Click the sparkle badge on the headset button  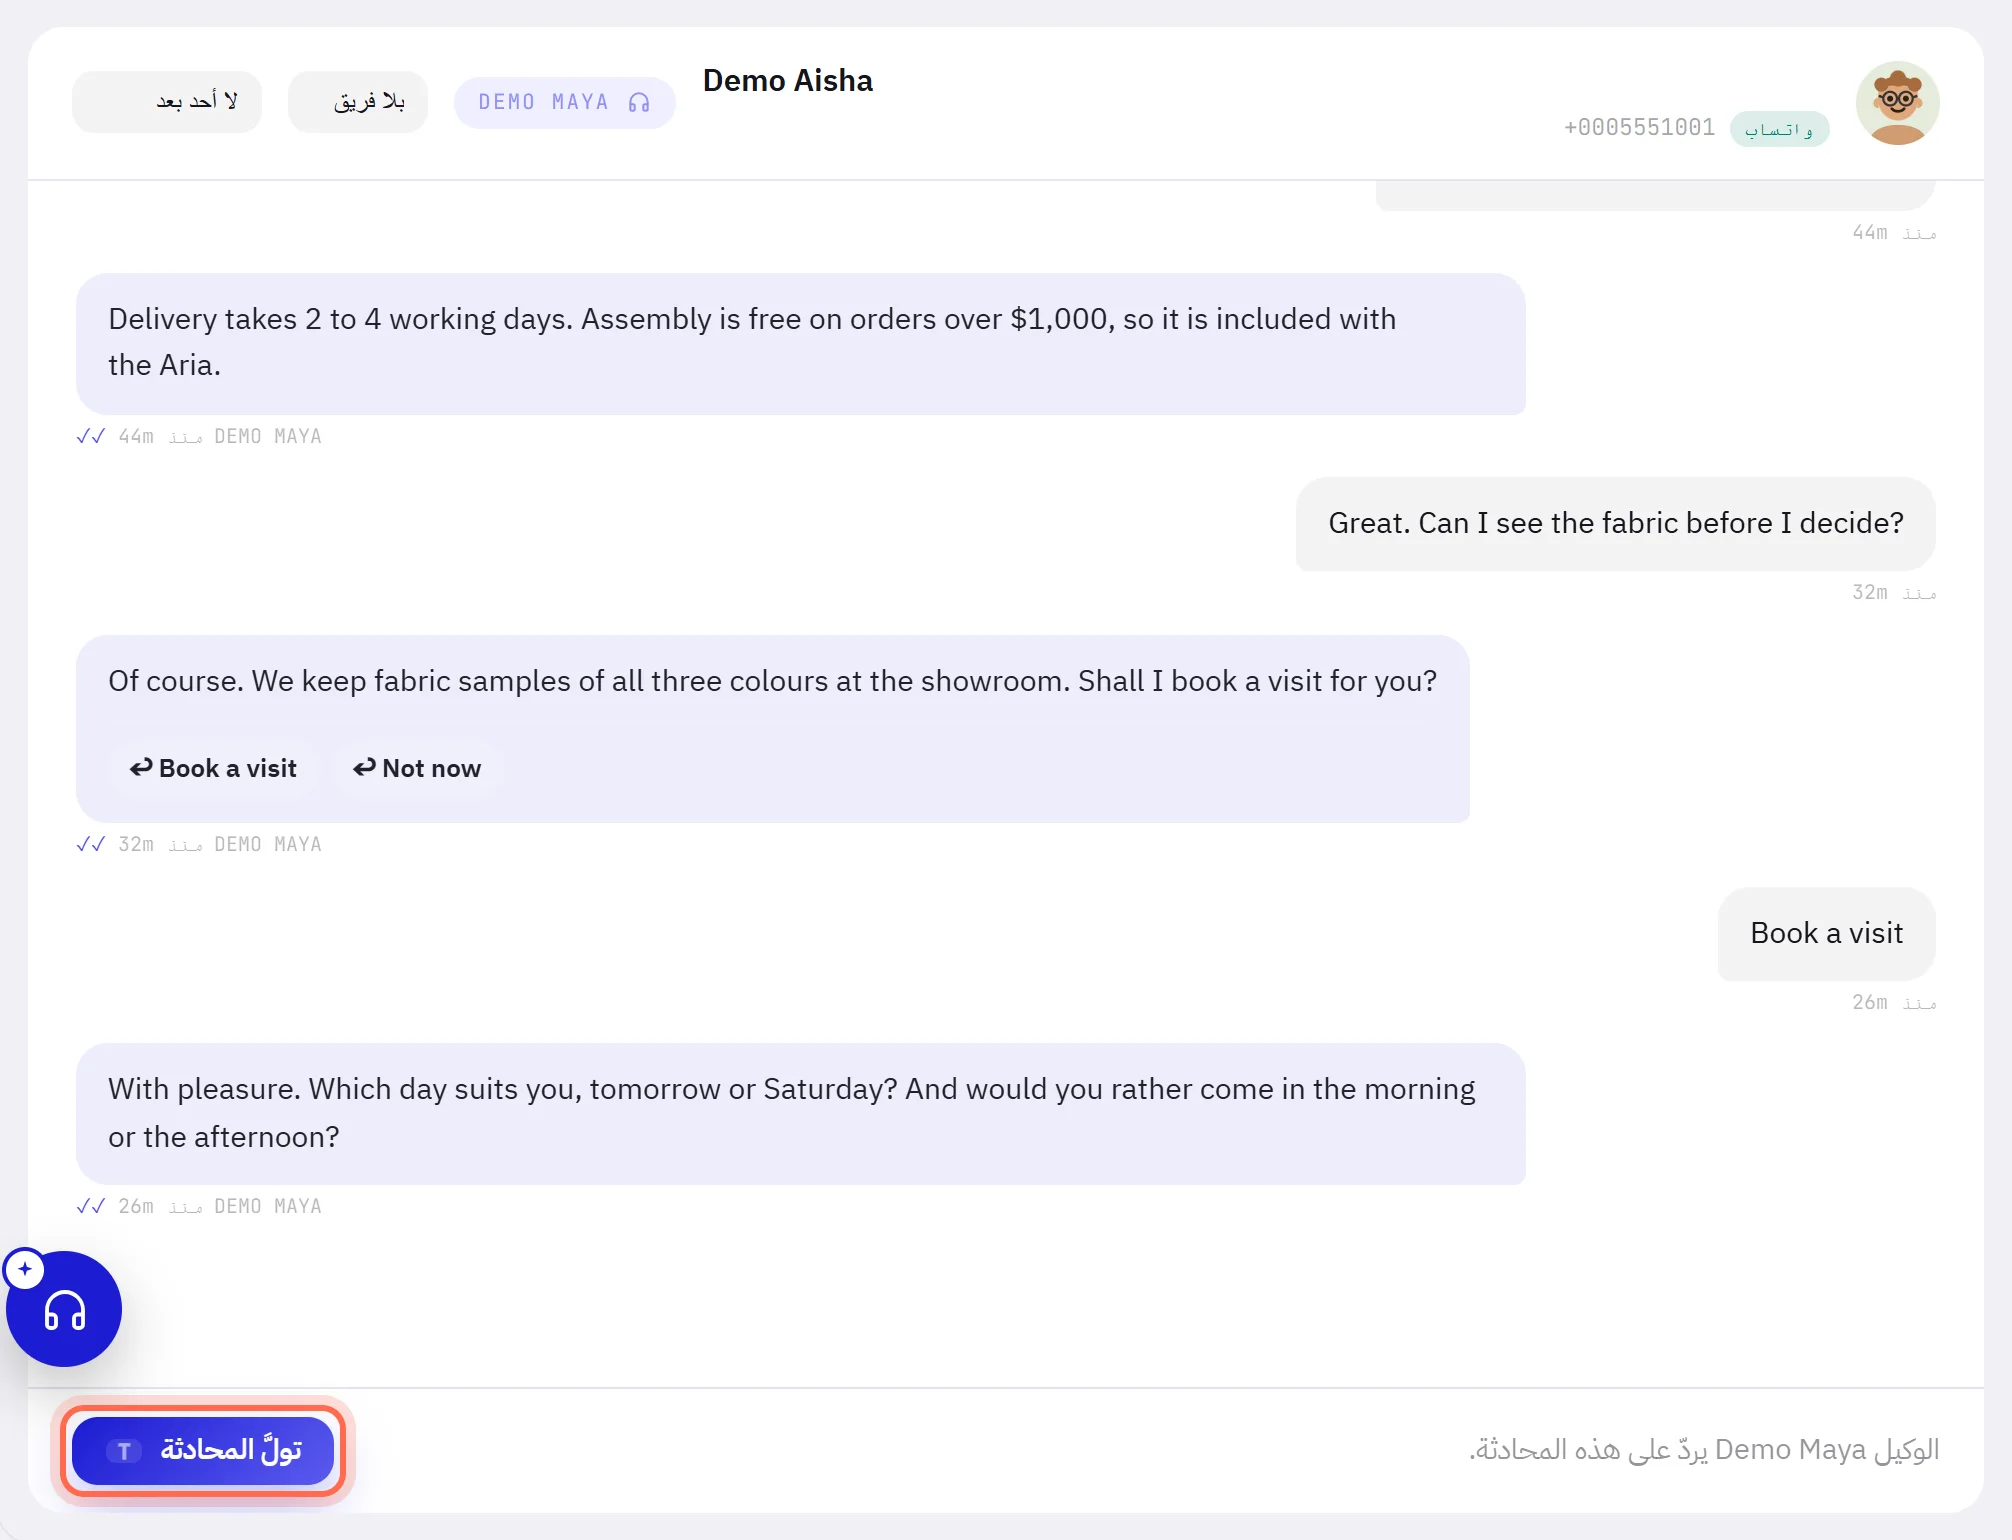click(25, 1269)
